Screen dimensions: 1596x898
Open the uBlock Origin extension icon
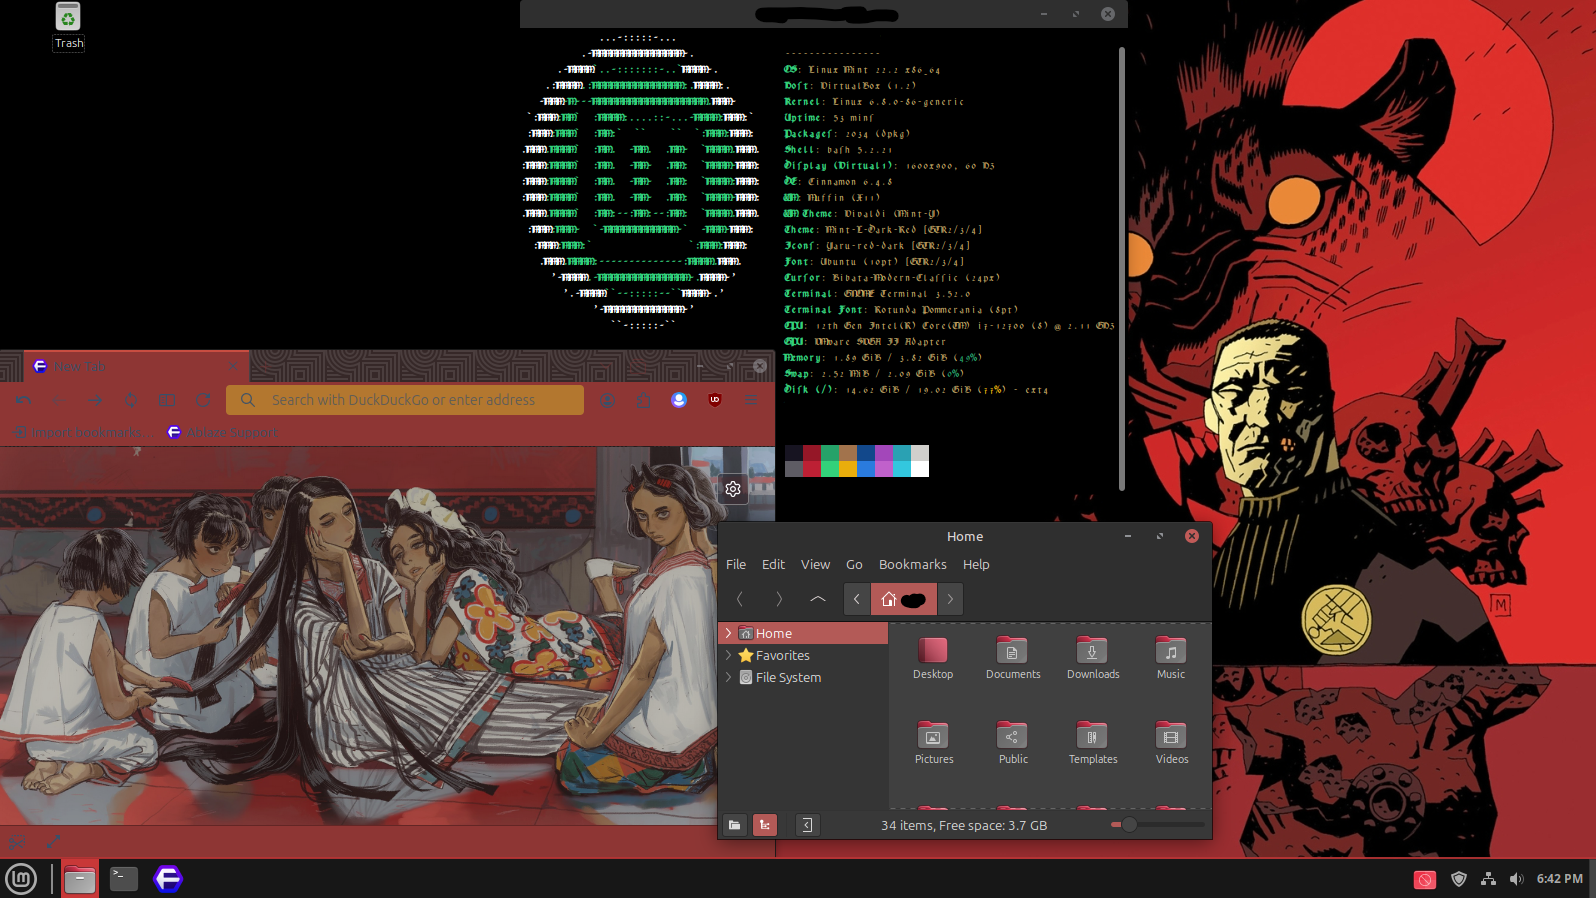715,400
